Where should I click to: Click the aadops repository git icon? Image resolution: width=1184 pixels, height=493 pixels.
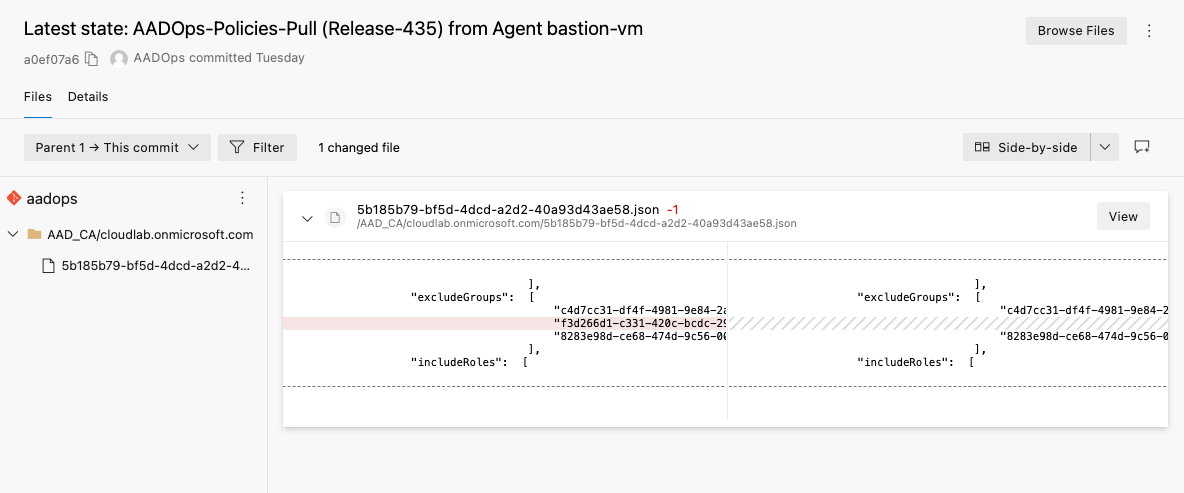point(14,199)
